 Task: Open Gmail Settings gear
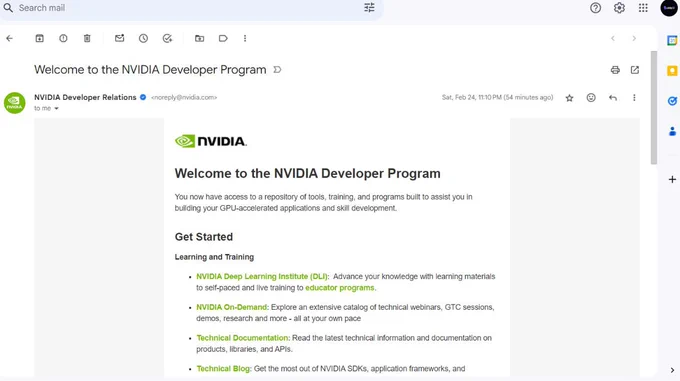[619, 8]
